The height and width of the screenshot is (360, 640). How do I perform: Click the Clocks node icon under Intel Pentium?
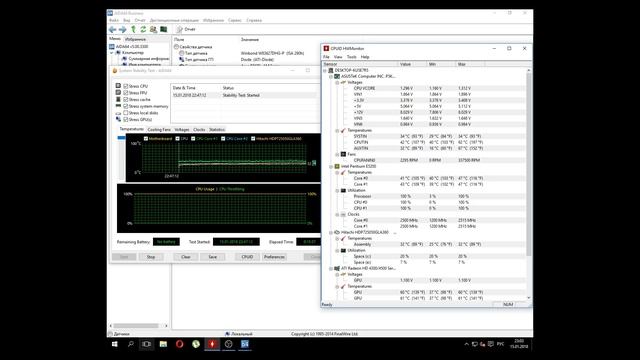[x=343, y=214]
